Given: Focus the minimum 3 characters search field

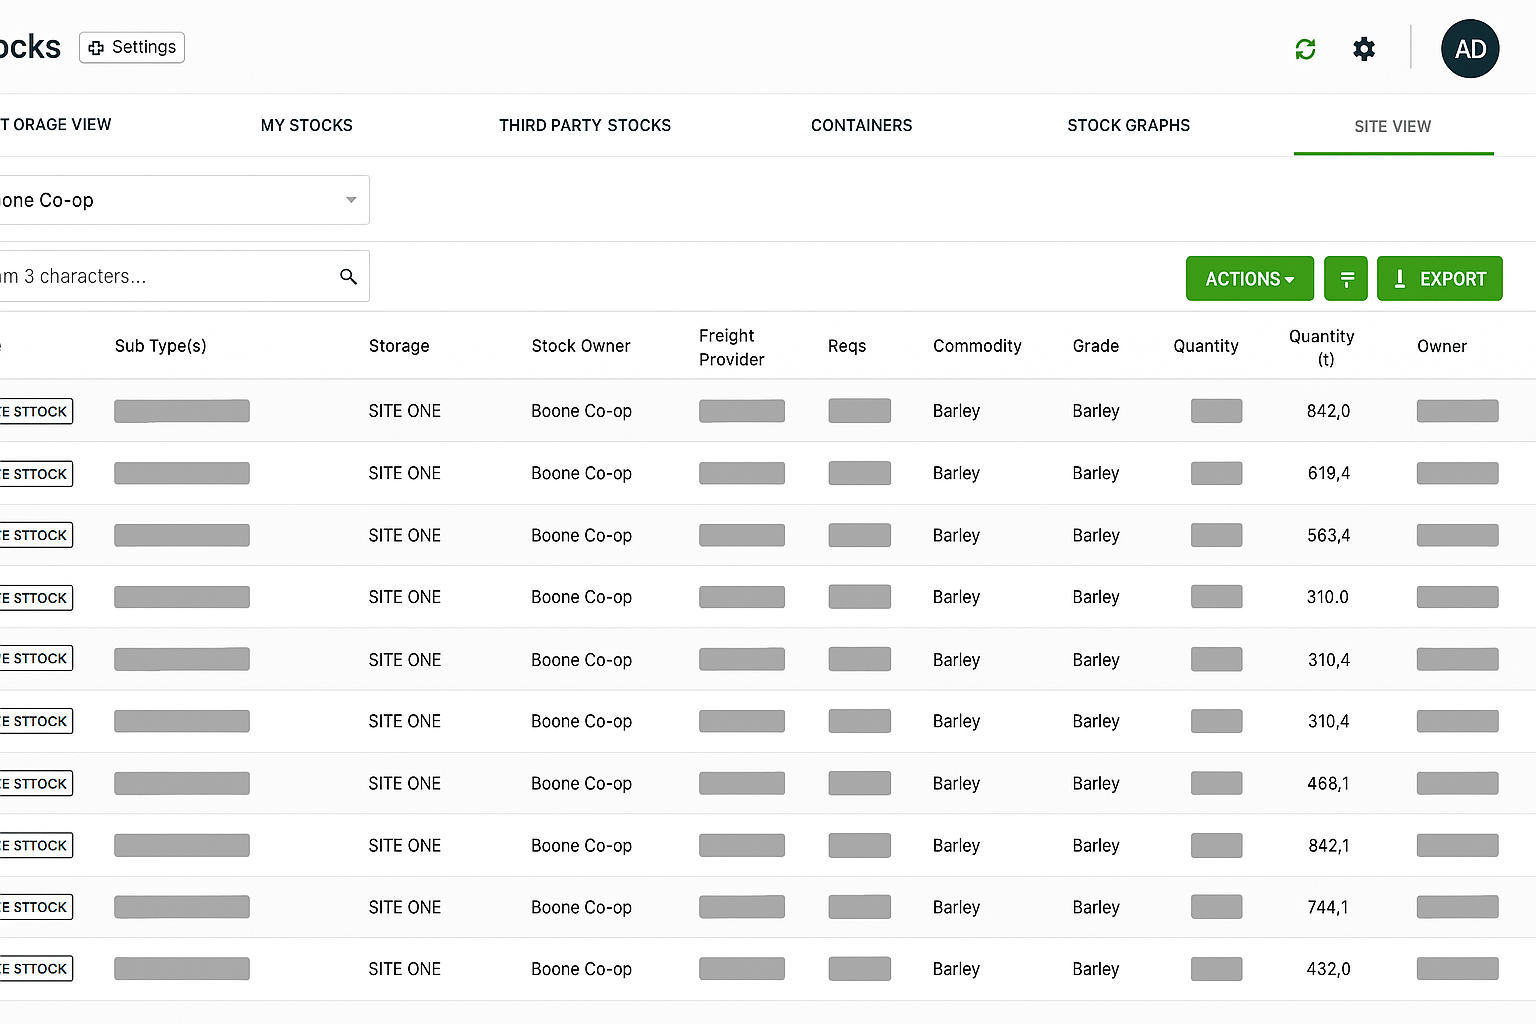Looking at the screenshot, I should click(160, 277).
